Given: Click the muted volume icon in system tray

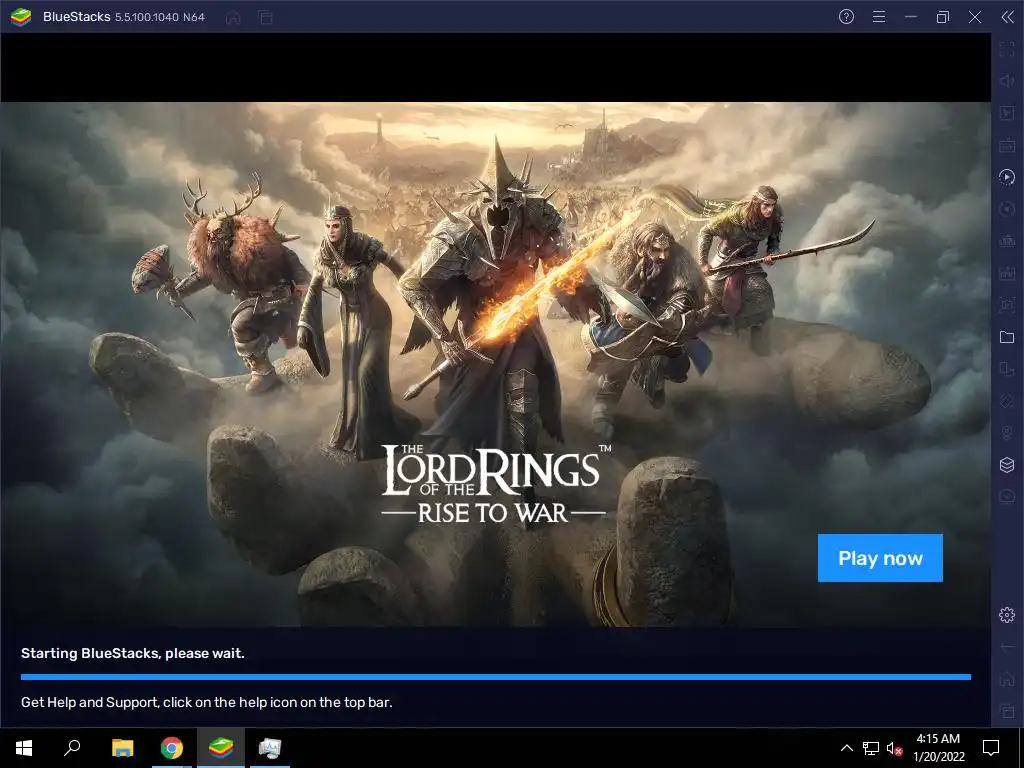Looking at the screenshot, I should pyautogui.click(x=894, y=748).
